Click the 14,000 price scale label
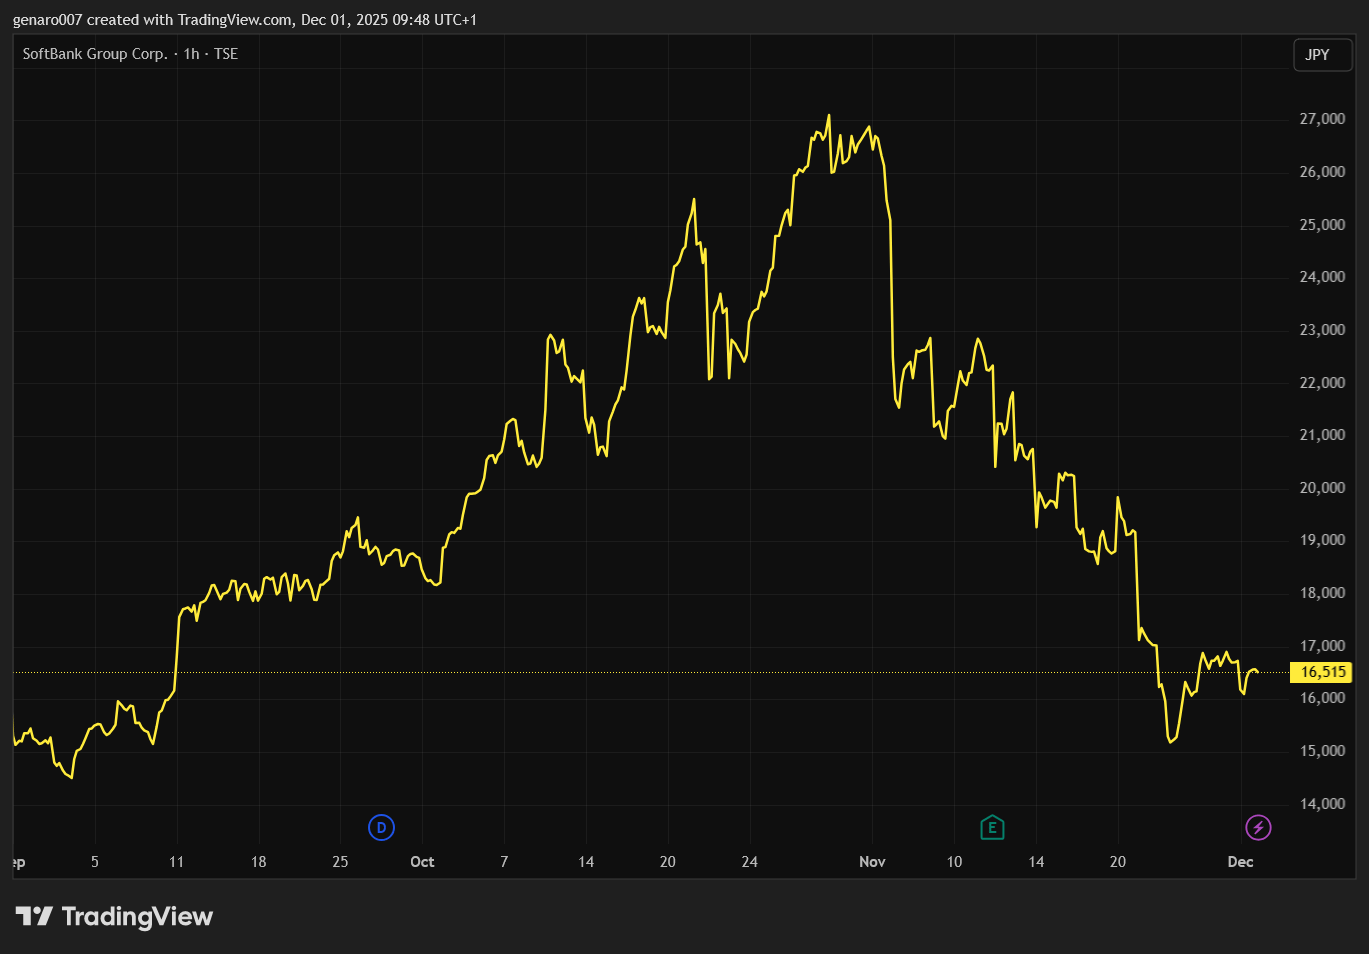This screenshot has width=1369, height=954. click(1322, 804)
